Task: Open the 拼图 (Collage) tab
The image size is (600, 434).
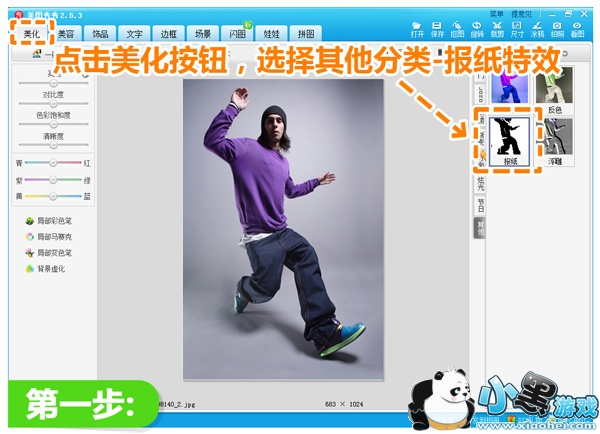Action: (x=308, y=34)
